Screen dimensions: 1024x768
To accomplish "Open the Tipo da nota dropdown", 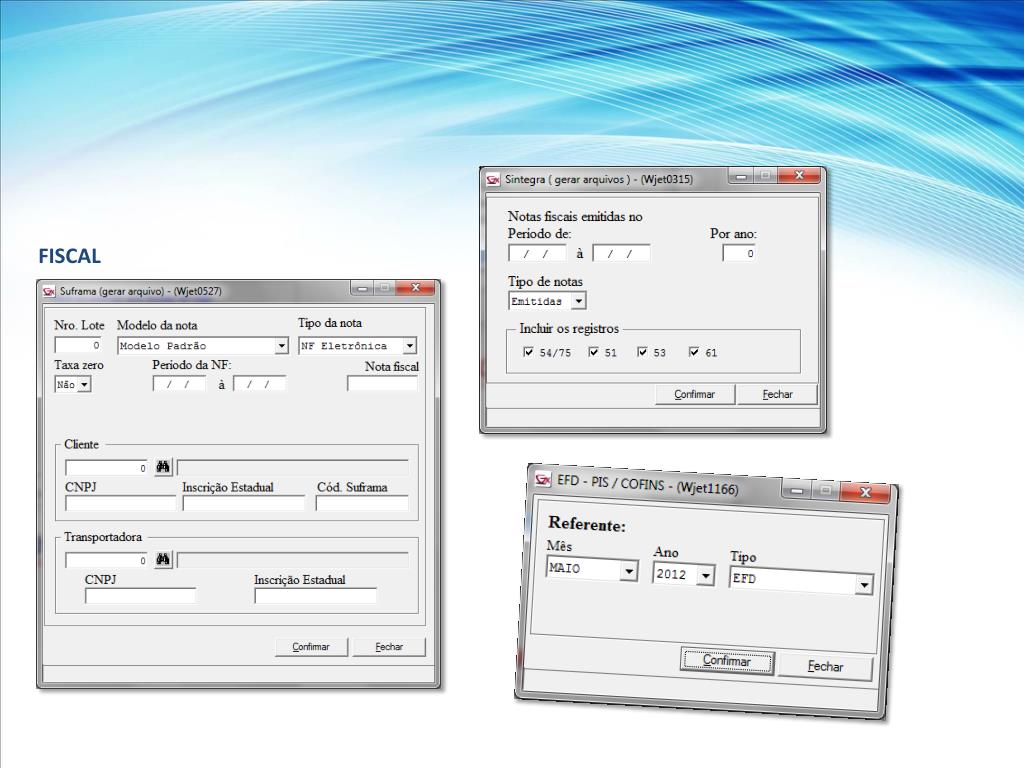I will (409, 345).
